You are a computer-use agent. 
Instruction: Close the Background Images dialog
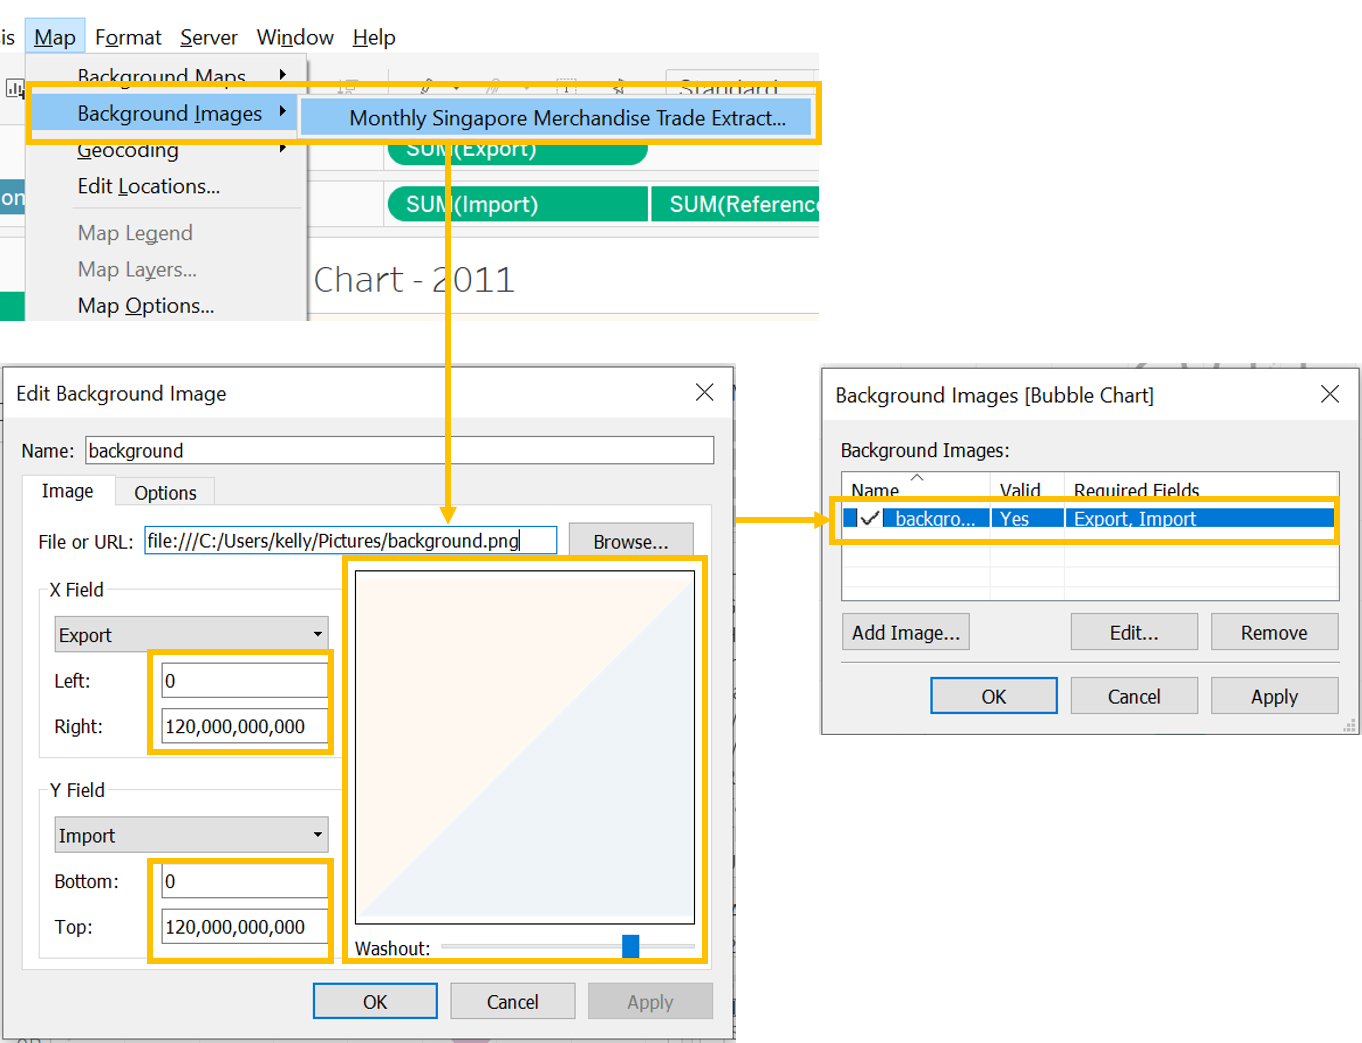pyautogui.click(x=1329, y=394)
